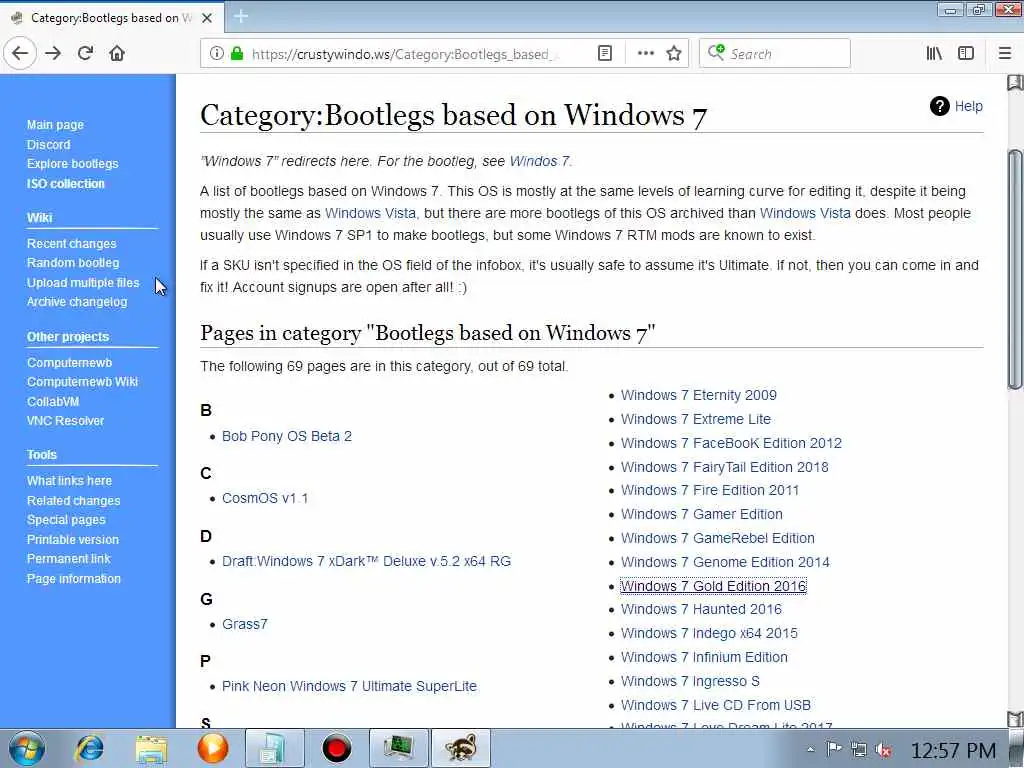Toggle Reader View icon in address bar
Viewport: 1024px width, 768px height.
pyautogui.click(x=605, y=54)
